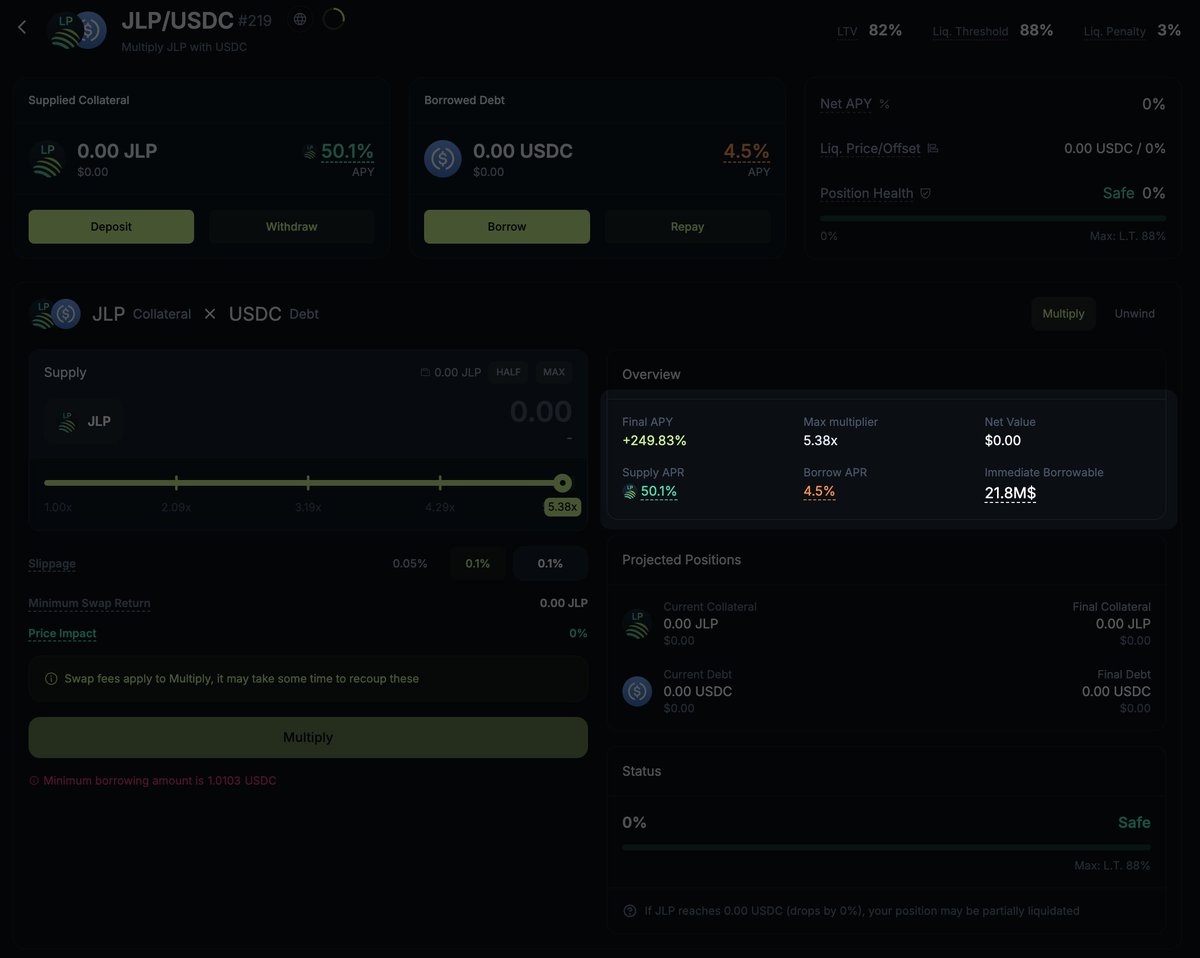Click the 50.1% APY in Supplied Collateral

[x=347, y=151]
